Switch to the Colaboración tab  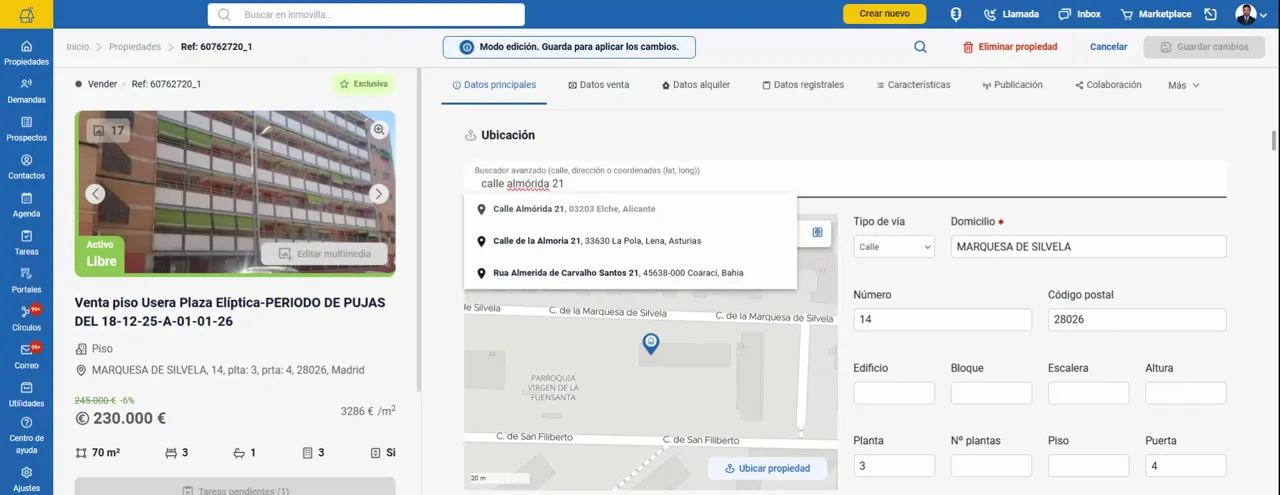point(1108,85)
